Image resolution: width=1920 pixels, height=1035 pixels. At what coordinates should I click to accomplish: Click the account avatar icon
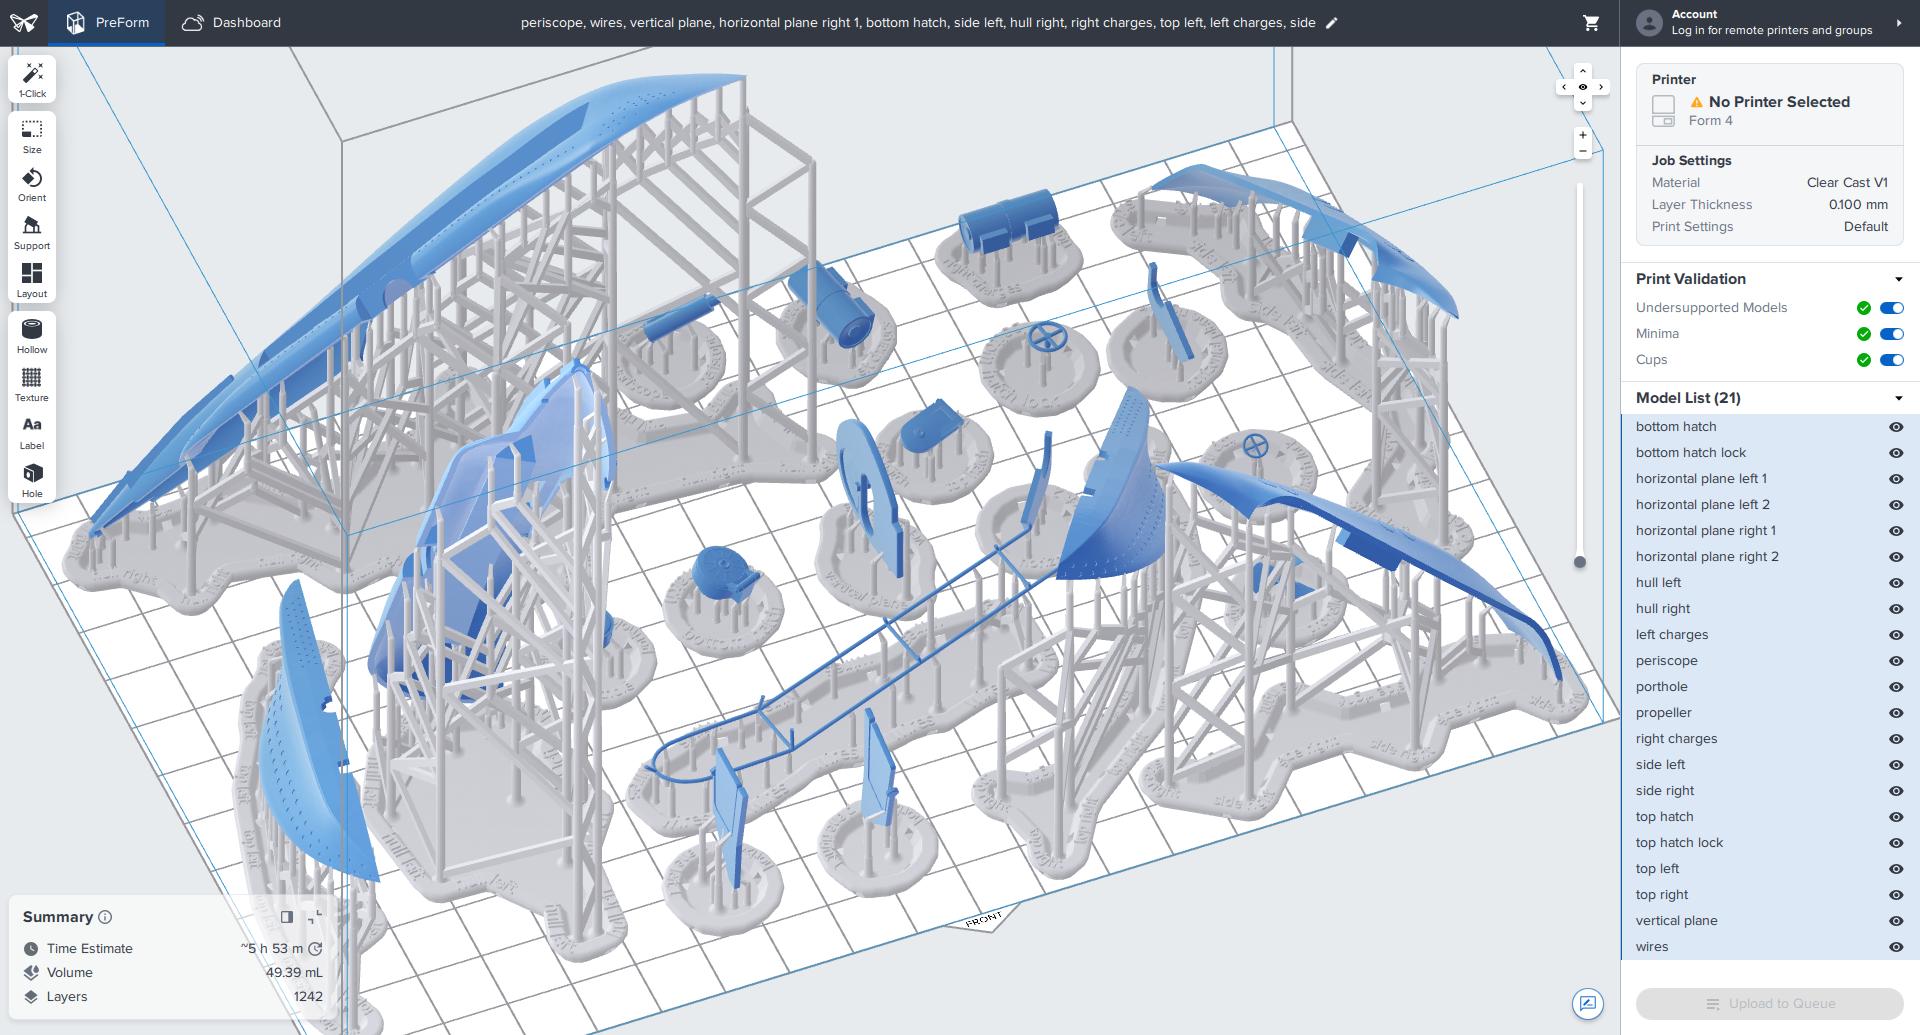point(1649,22)
